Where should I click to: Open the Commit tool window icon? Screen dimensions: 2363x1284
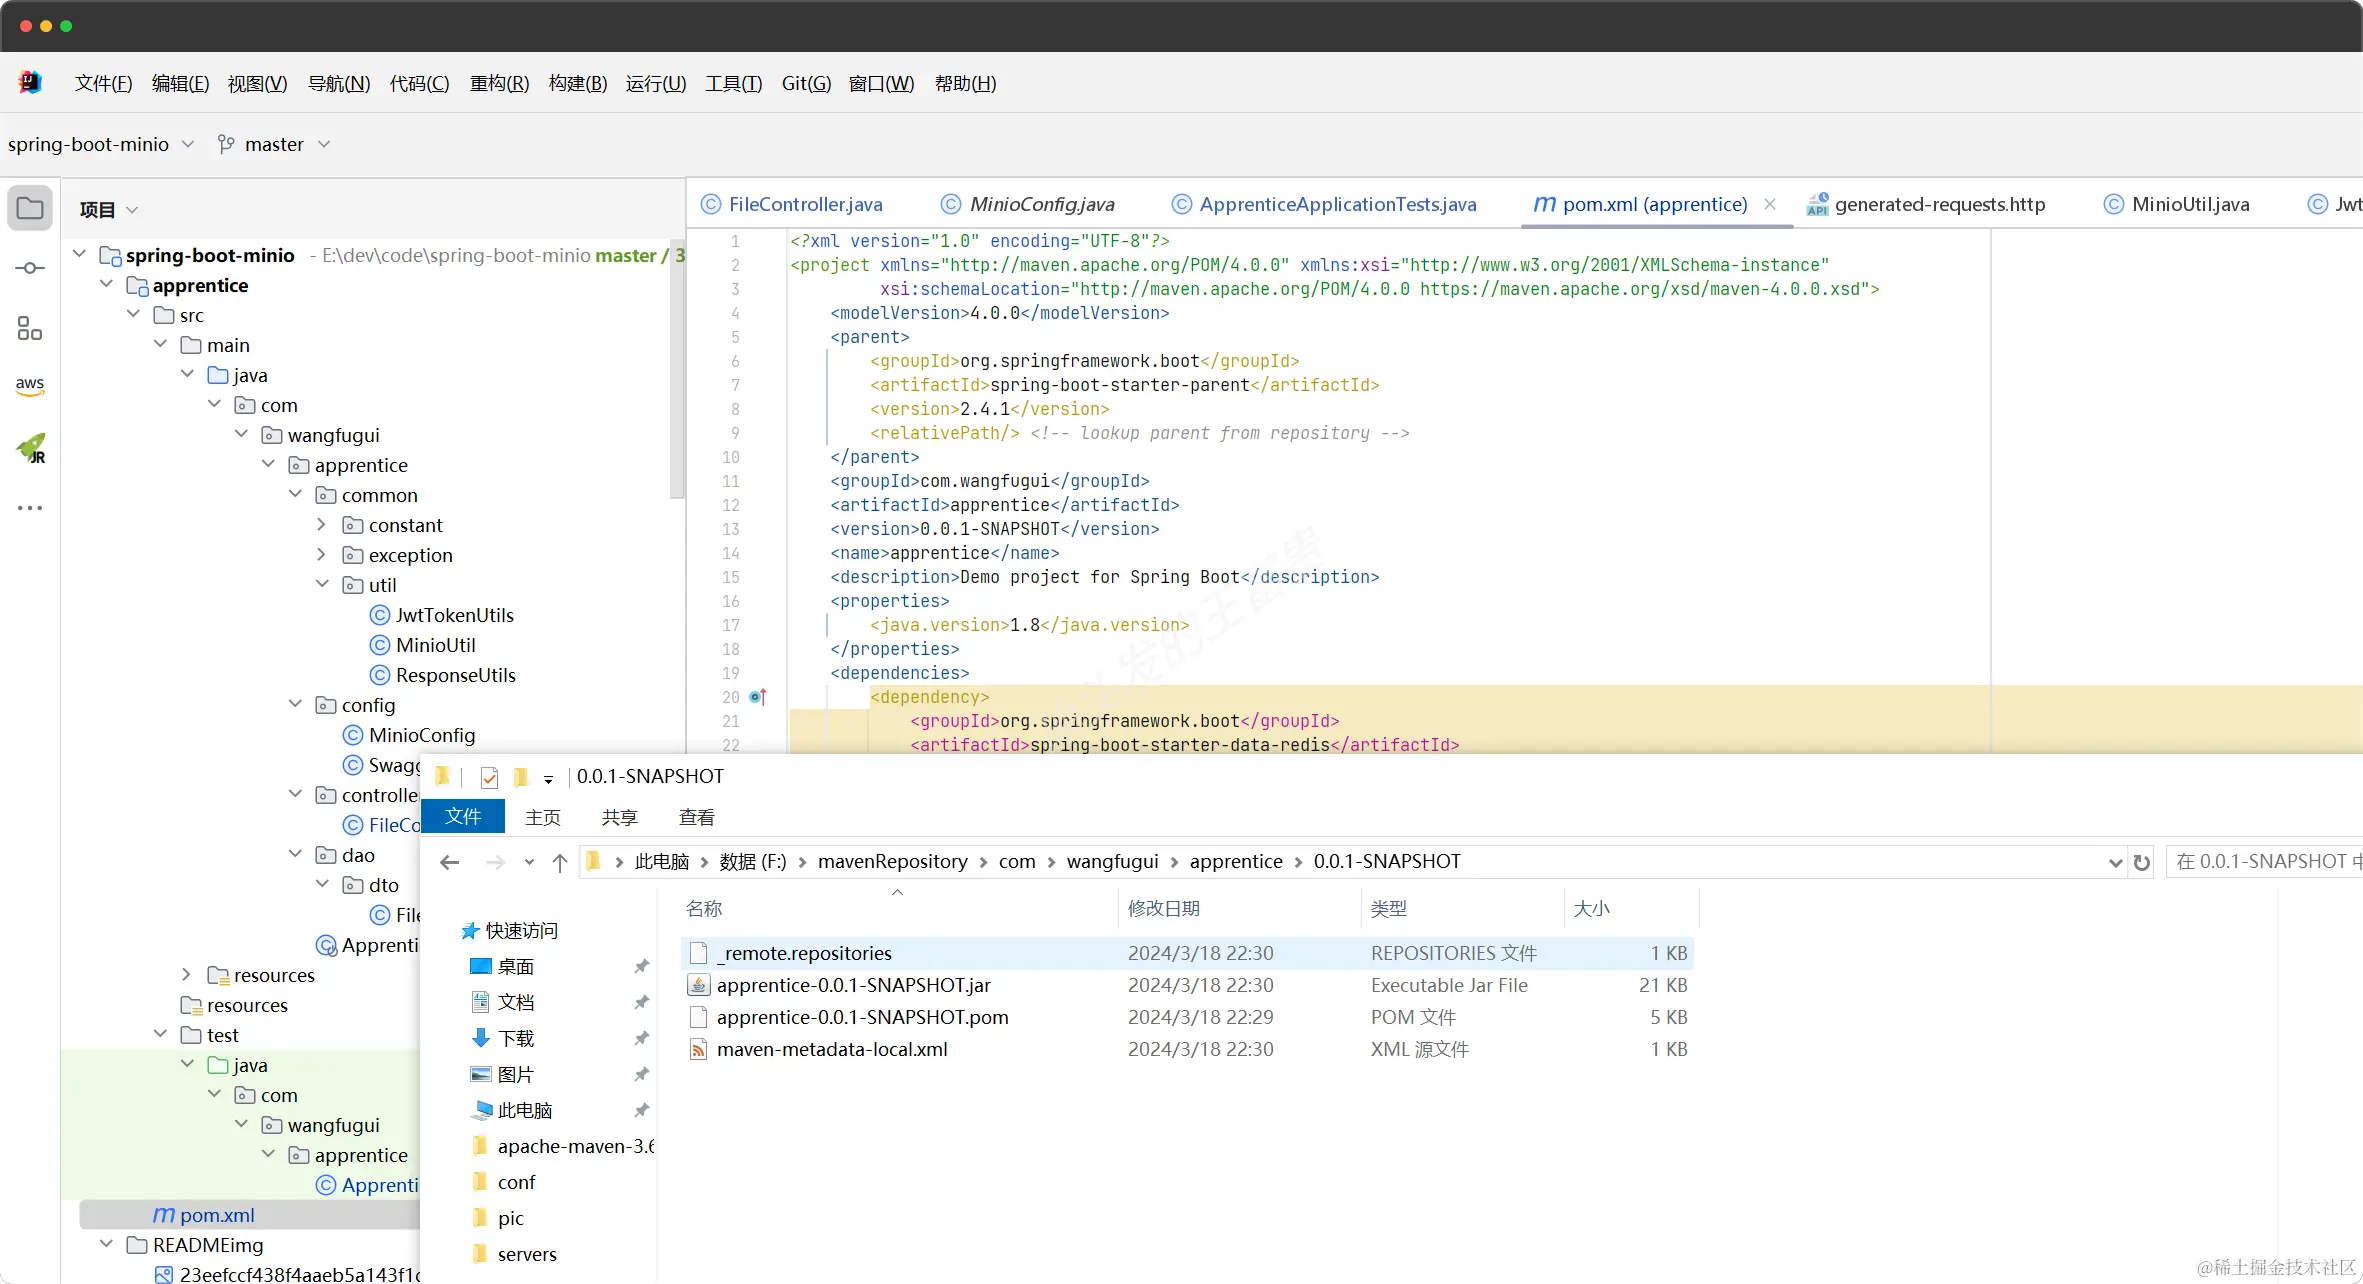click(x=30, y=268)
